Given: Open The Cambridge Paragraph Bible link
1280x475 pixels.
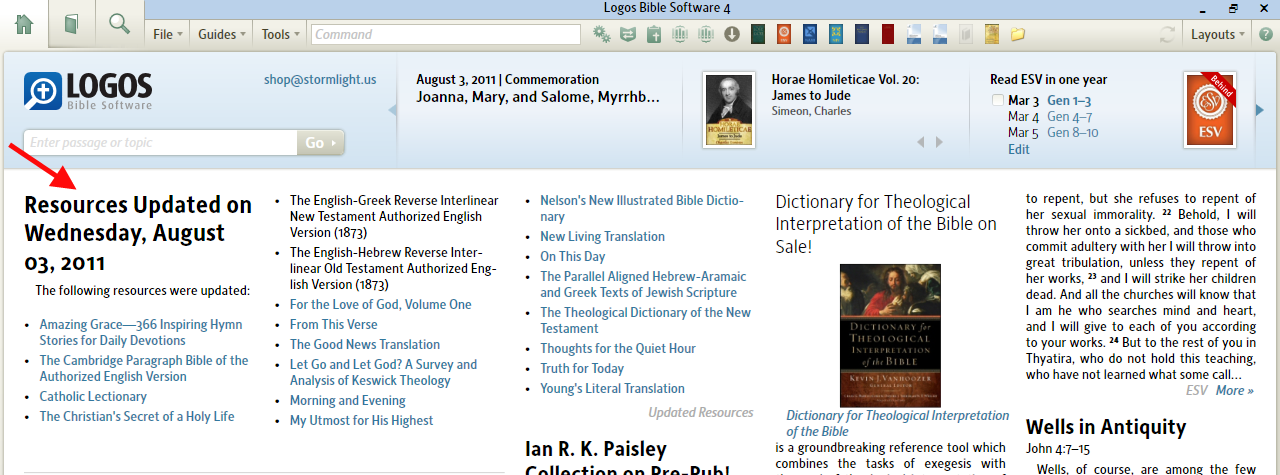Looking at the screenshot, I should click(x=144, y=368).
